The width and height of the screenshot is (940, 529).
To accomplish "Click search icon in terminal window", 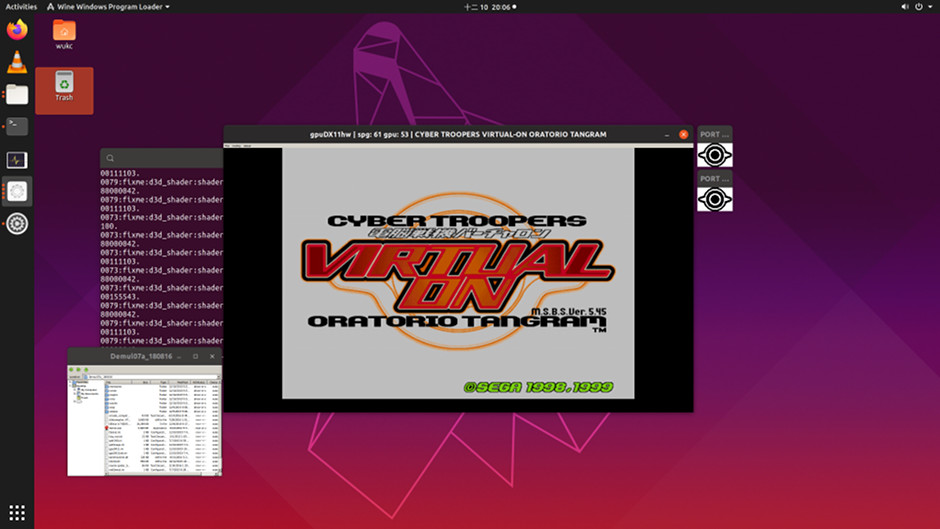I will (x=110, y=158).
